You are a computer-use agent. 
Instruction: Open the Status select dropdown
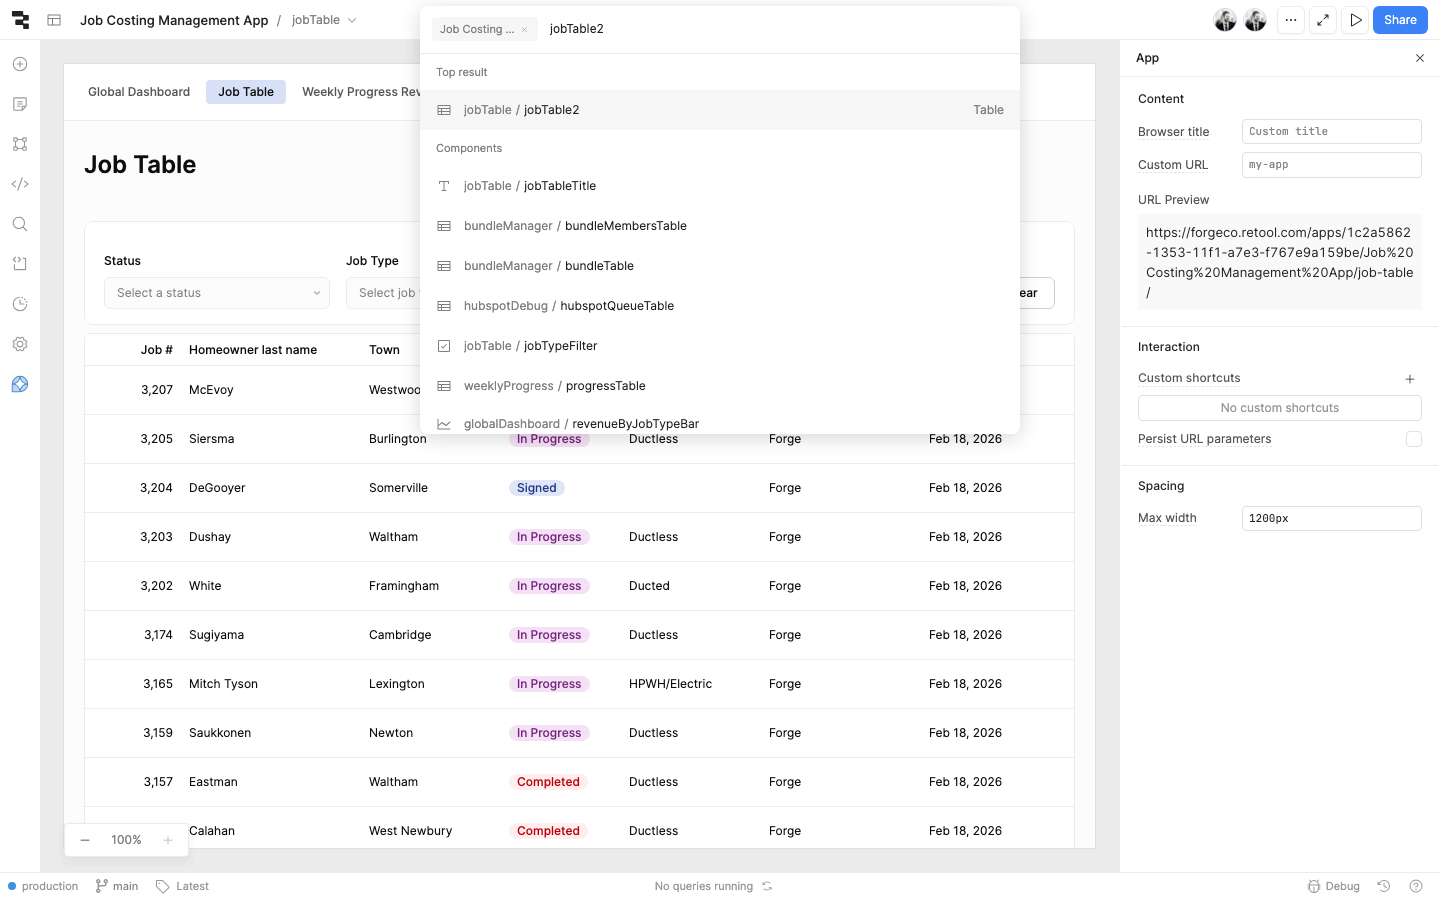(217, 293)
